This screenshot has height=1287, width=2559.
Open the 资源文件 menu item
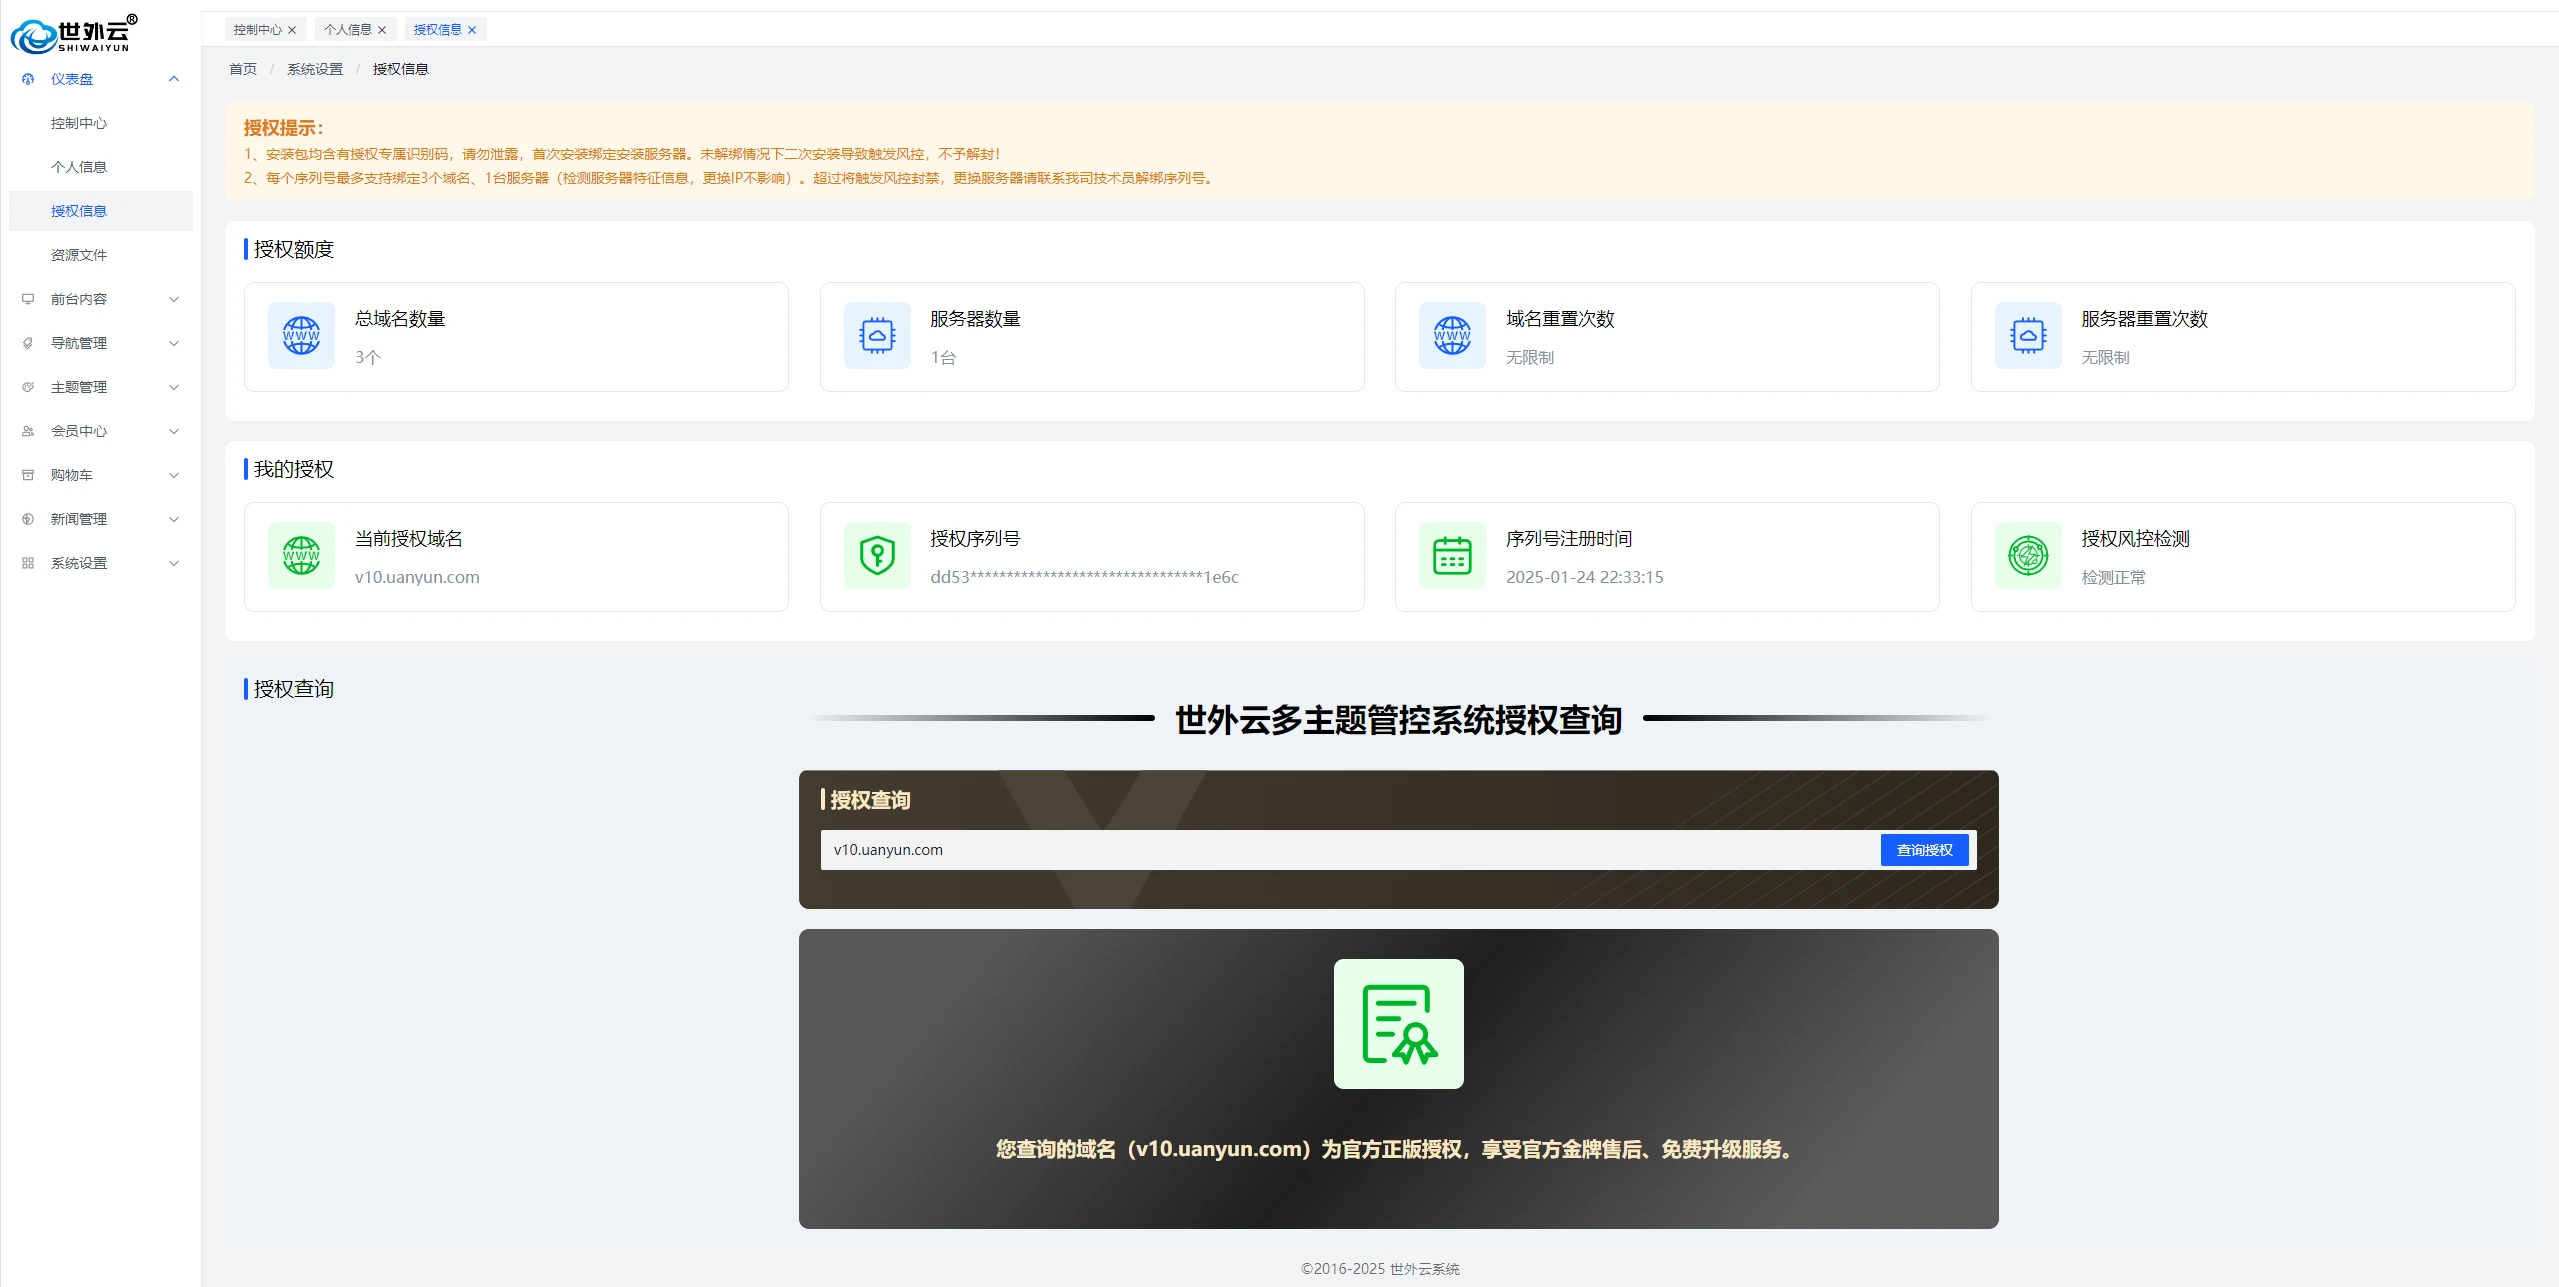pos(79,255)
